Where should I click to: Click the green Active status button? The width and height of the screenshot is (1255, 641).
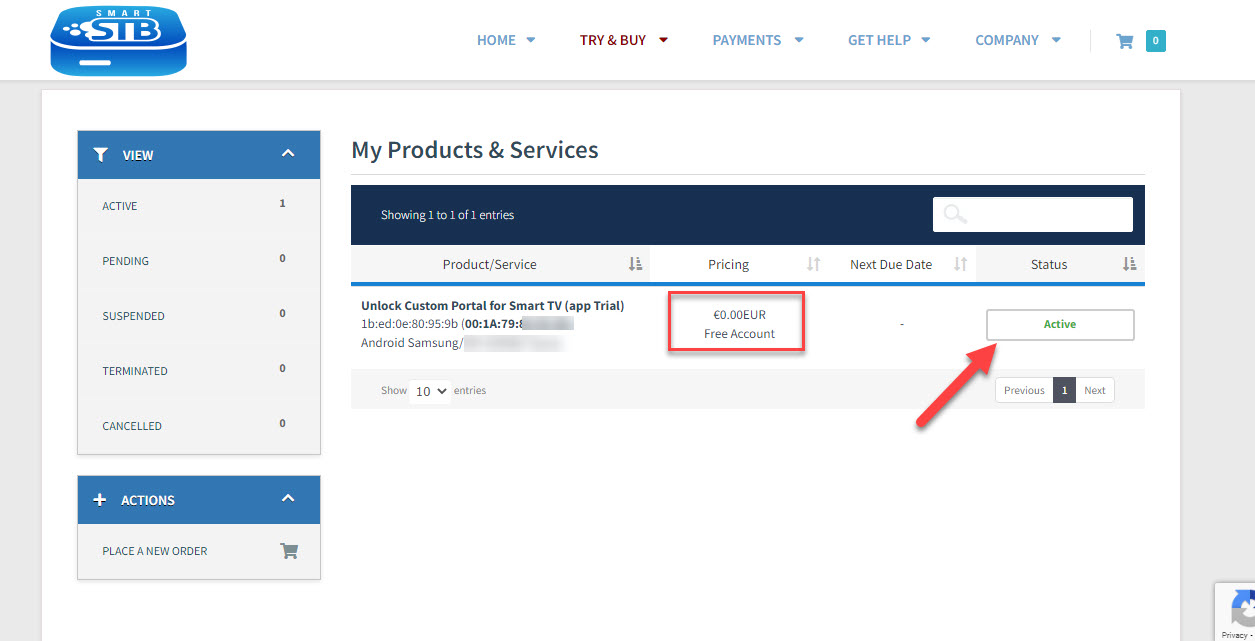1059,325
